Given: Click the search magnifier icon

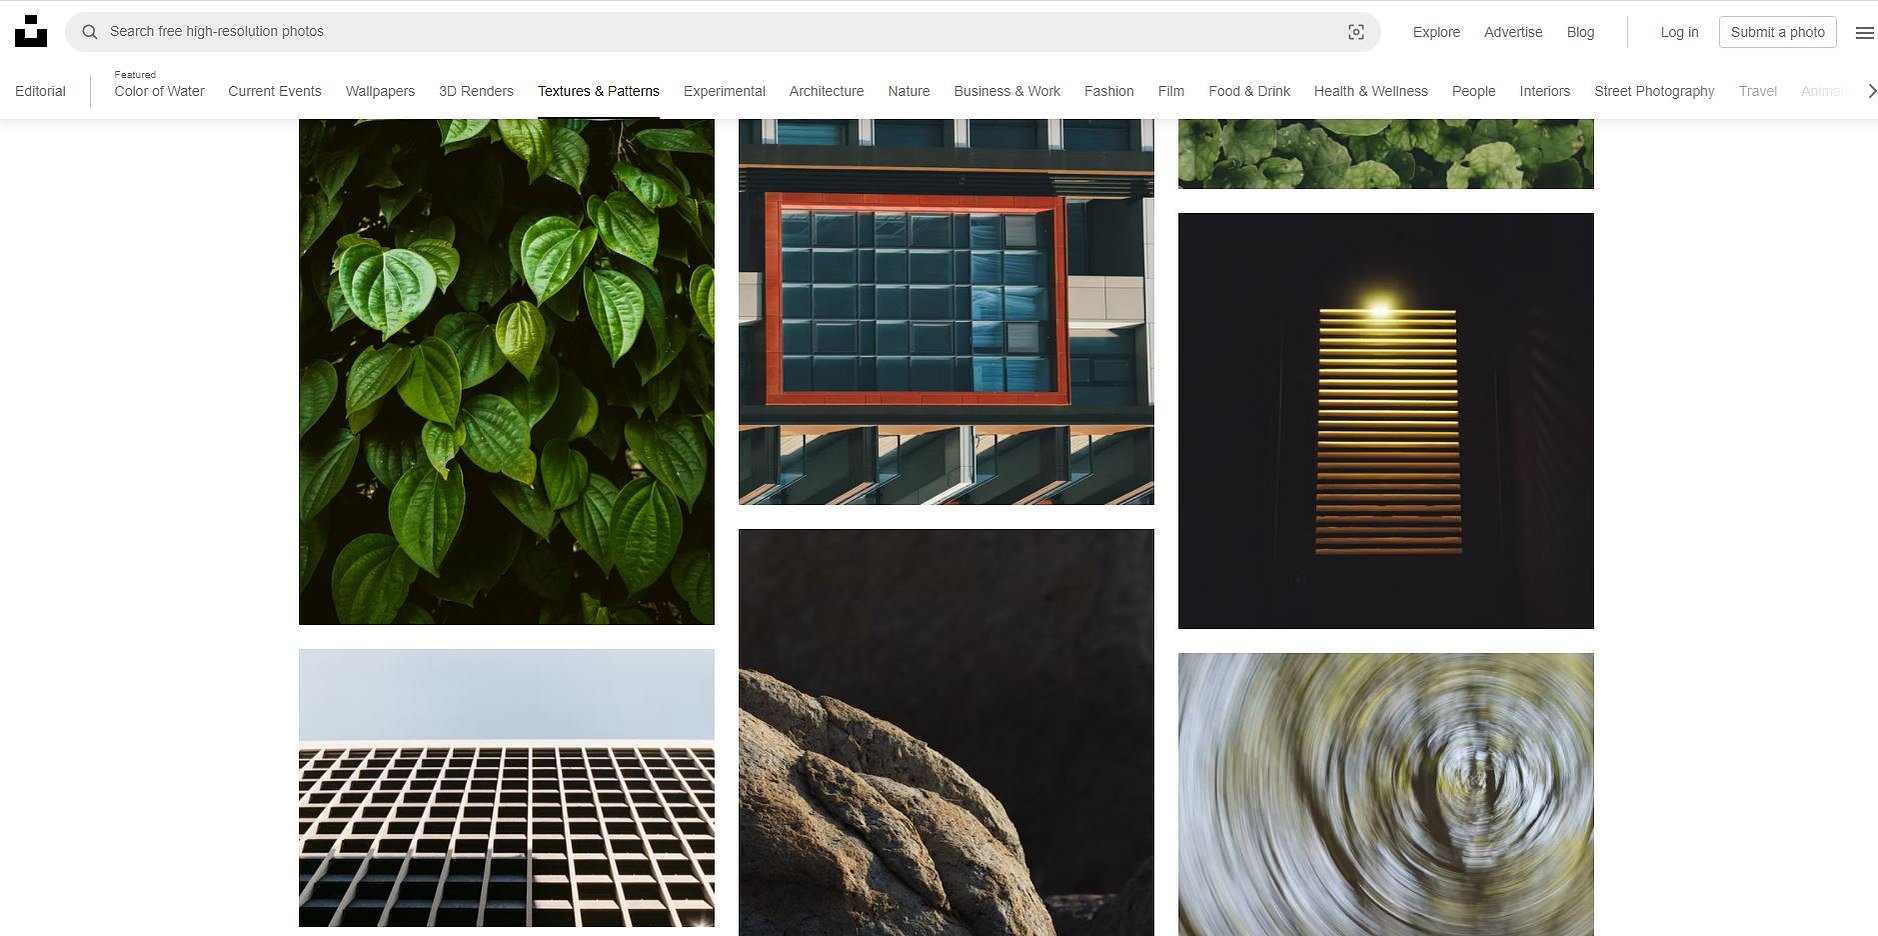Looking at the screenshot, I should pos(90,32).
